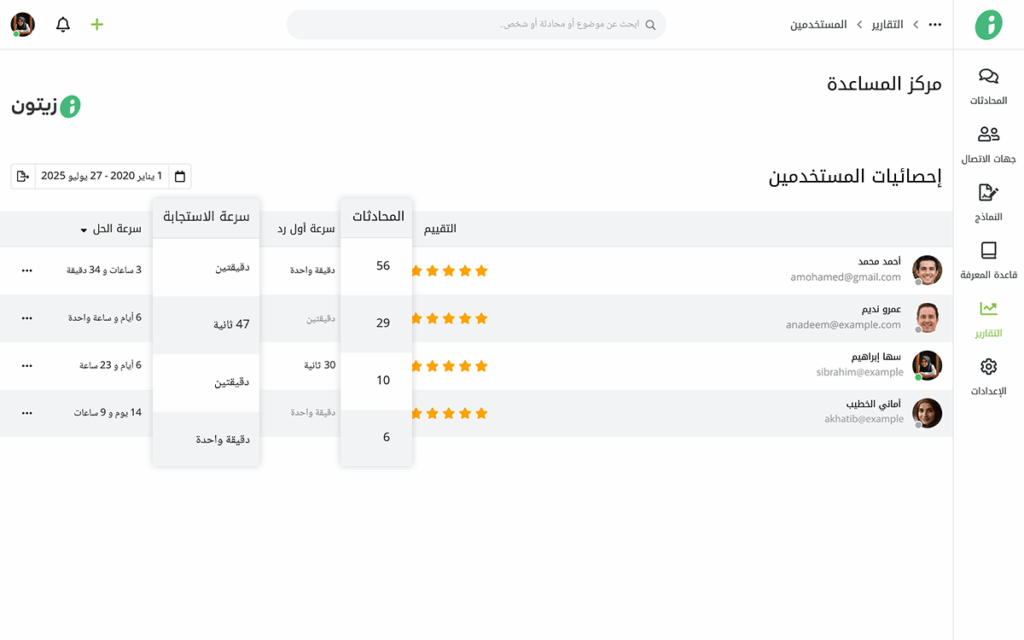The width and height of the screenshot is (1024, 640).
Task: Click the زيتون brand logo
Action: [x=46, y=106]
